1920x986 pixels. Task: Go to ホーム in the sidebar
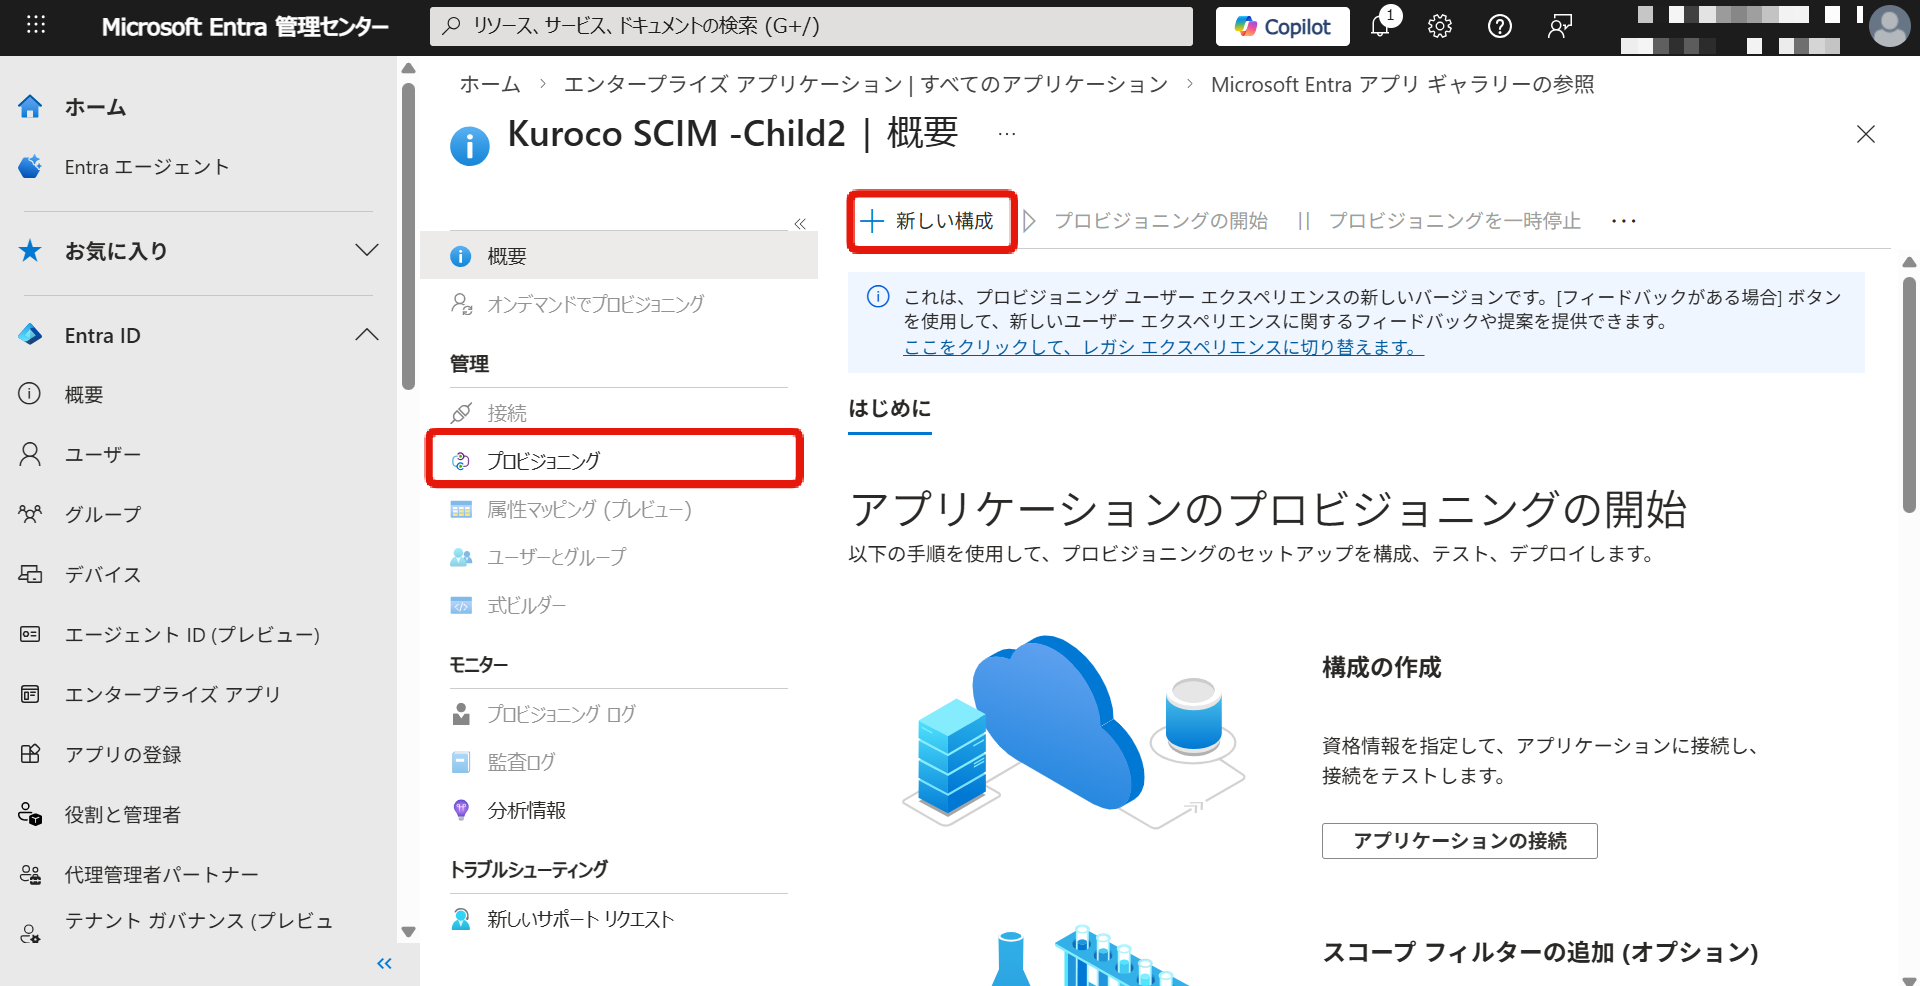pos(96,107)
